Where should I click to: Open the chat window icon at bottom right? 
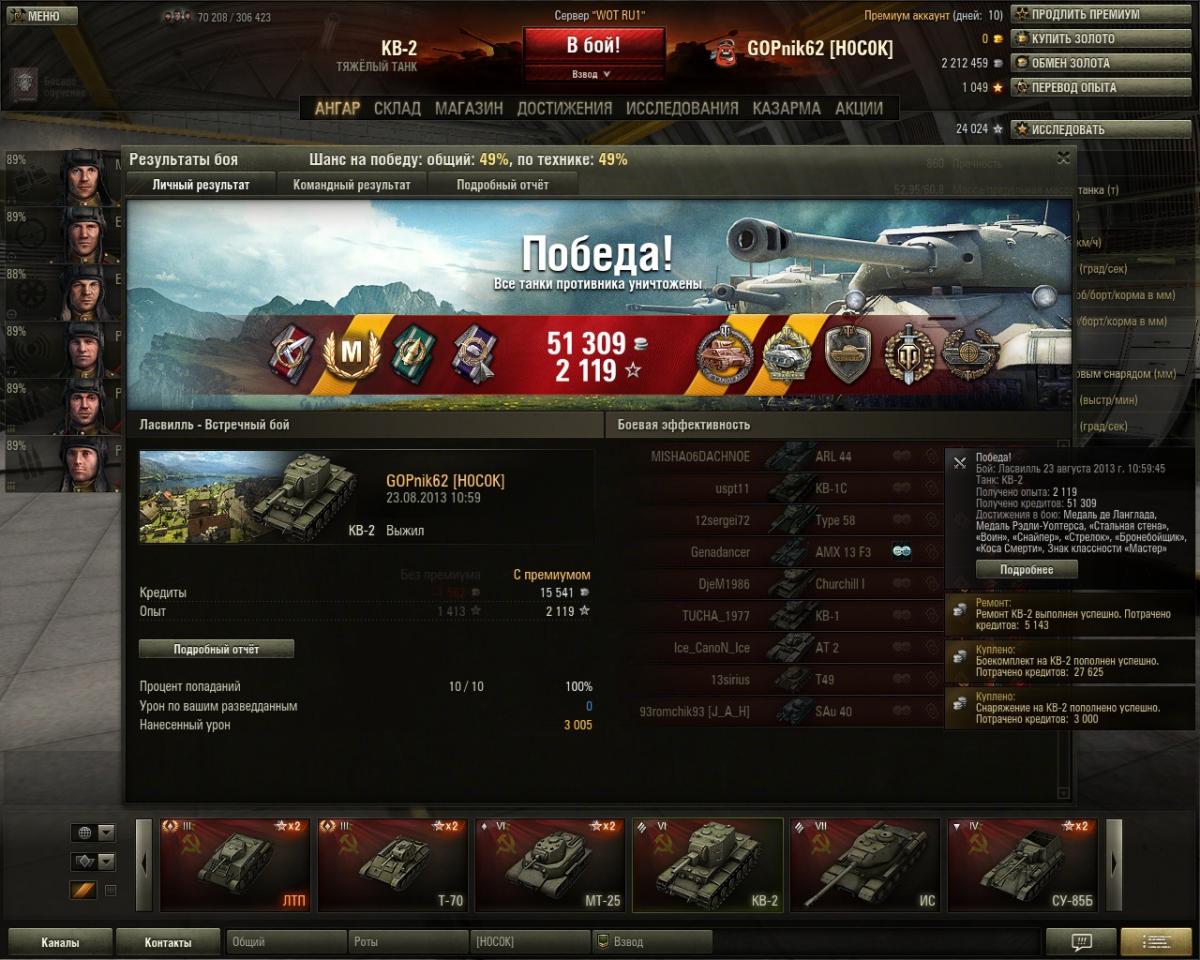pos(1081,942)
